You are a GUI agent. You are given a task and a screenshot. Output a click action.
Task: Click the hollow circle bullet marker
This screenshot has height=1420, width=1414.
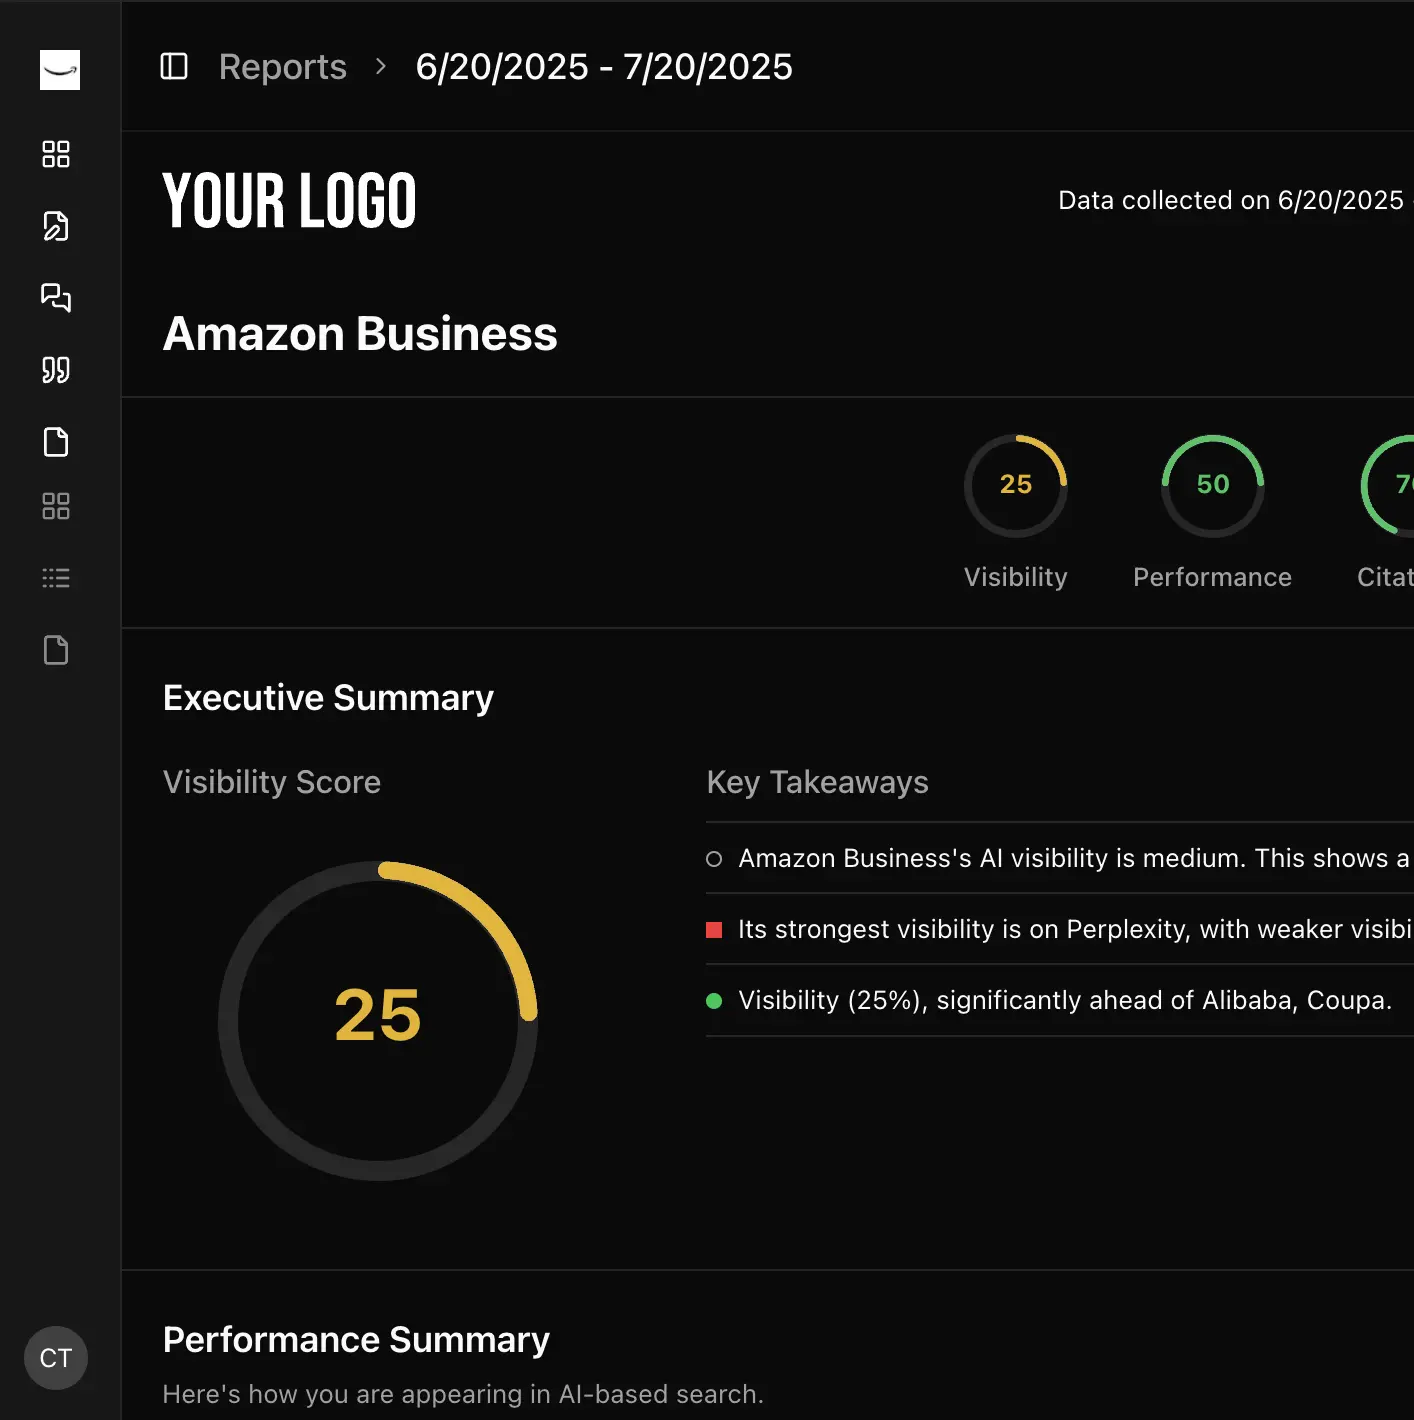[714, 859]
